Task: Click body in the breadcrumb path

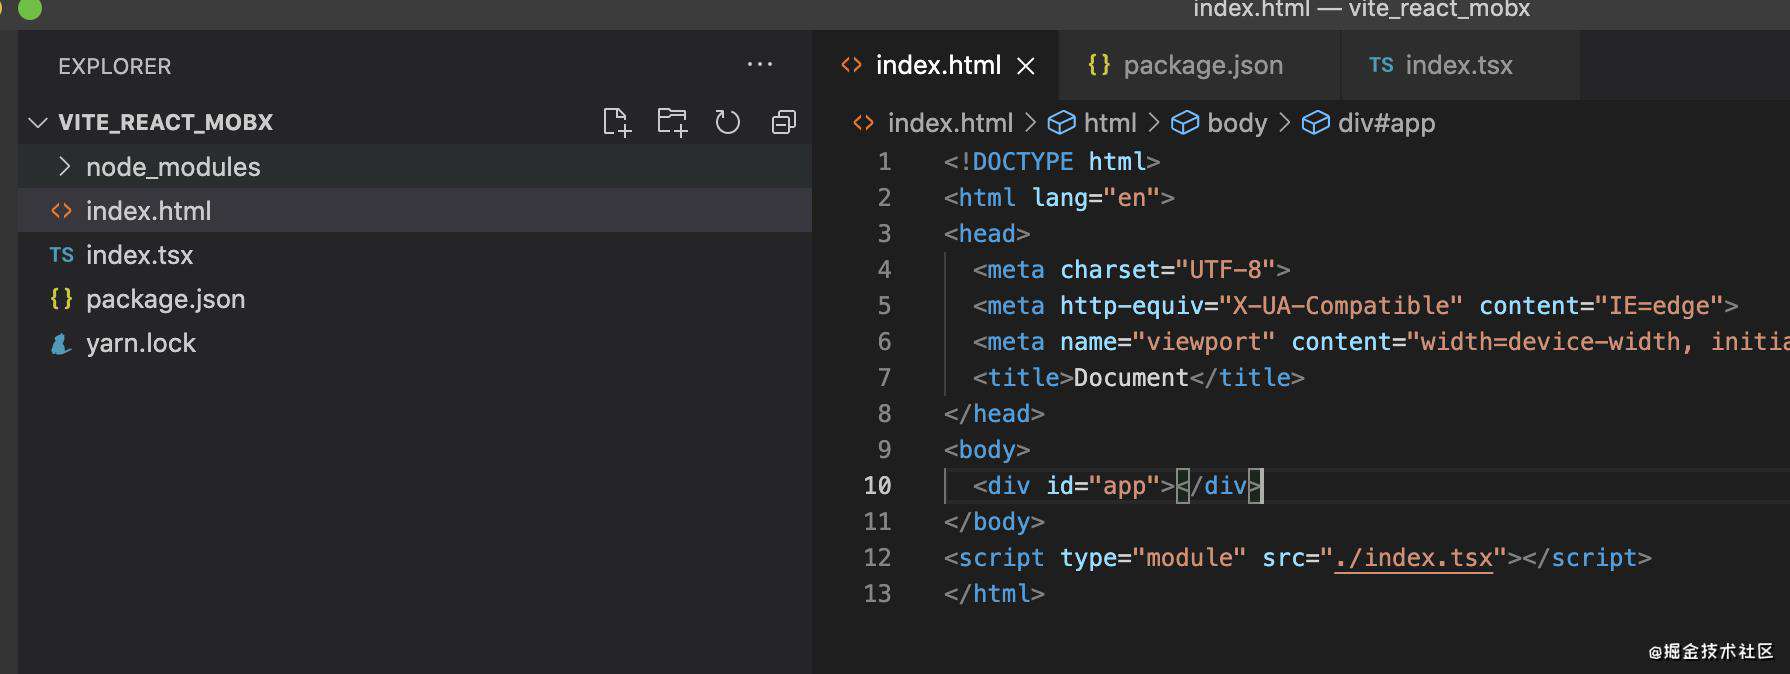Action: click(1237, 123)
